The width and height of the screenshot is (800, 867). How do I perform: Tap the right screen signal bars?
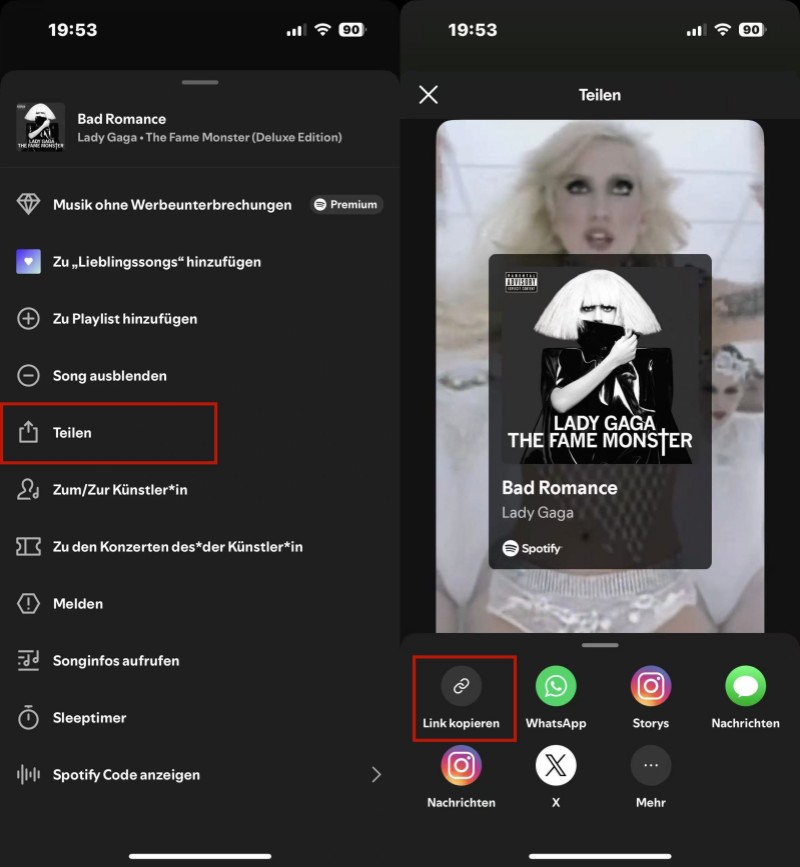(696, 30)
